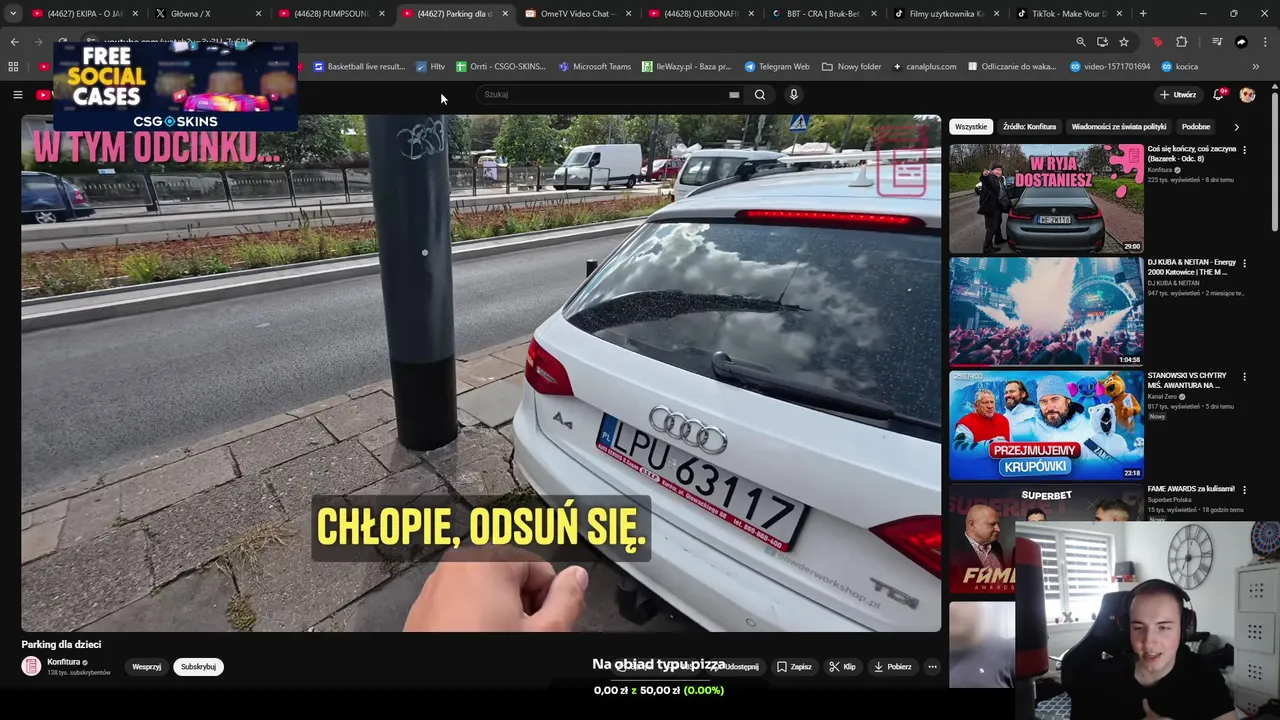Open IleWazy.pl bookmark
Image resolution: width=1280 pixels, height=720 pixels.
coord(686,67)
